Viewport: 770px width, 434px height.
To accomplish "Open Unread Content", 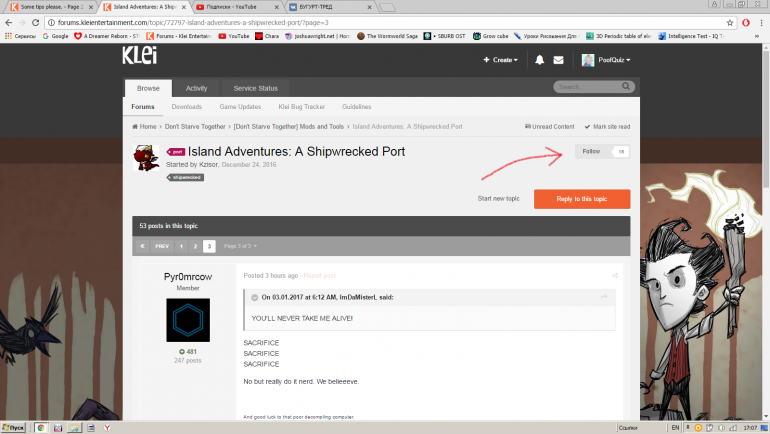I will click(x=550, y=127).
